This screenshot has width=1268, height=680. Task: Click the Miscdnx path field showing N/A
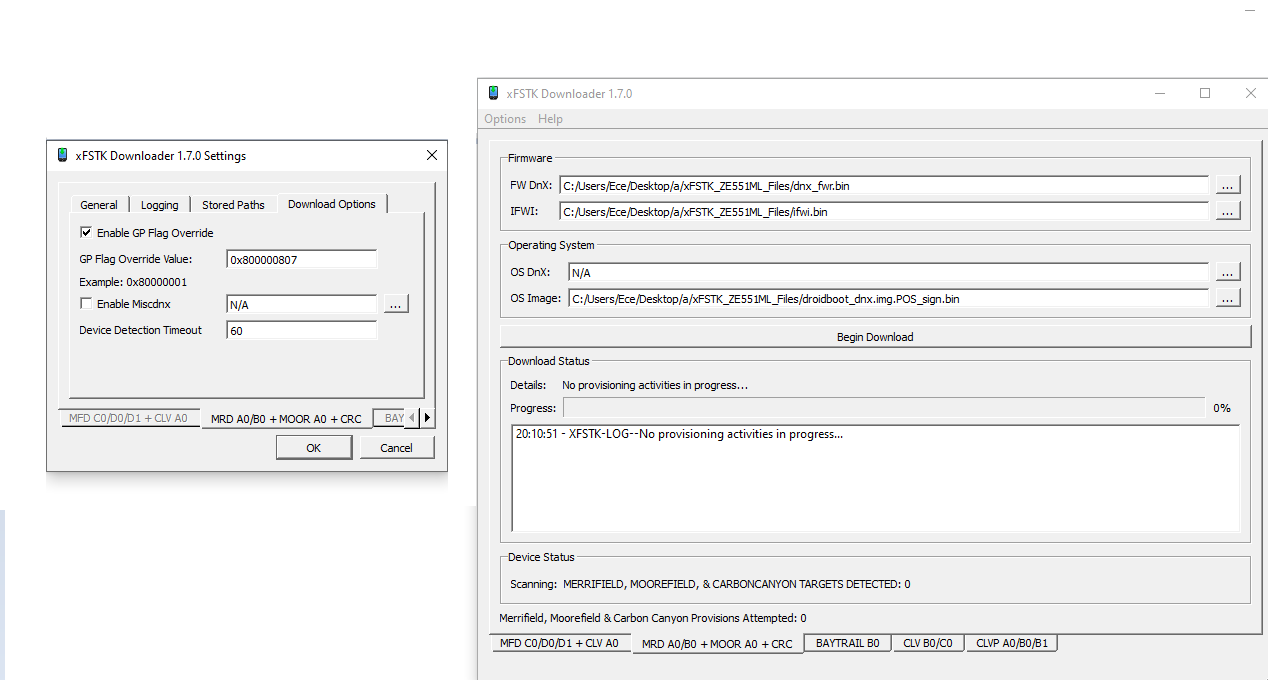tap(302, 305)
